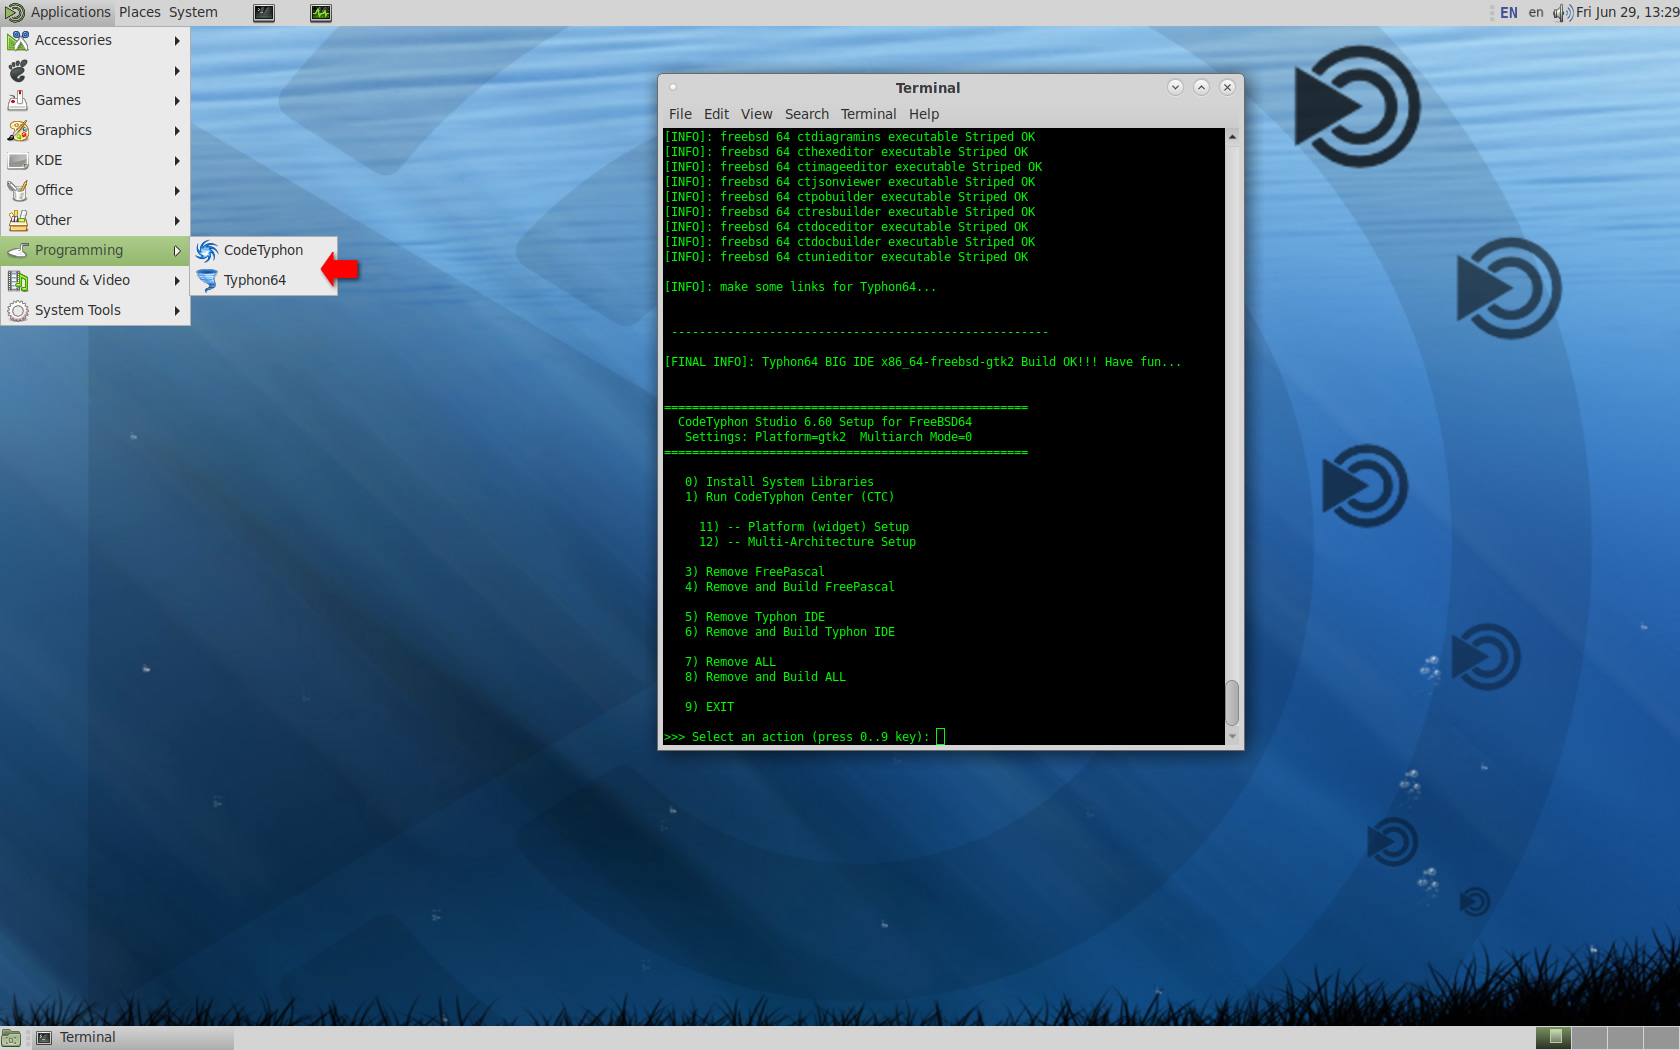Viewport: 1680px width, 1050px height.
Task: Open the Places menu
Action: point(140,13)
